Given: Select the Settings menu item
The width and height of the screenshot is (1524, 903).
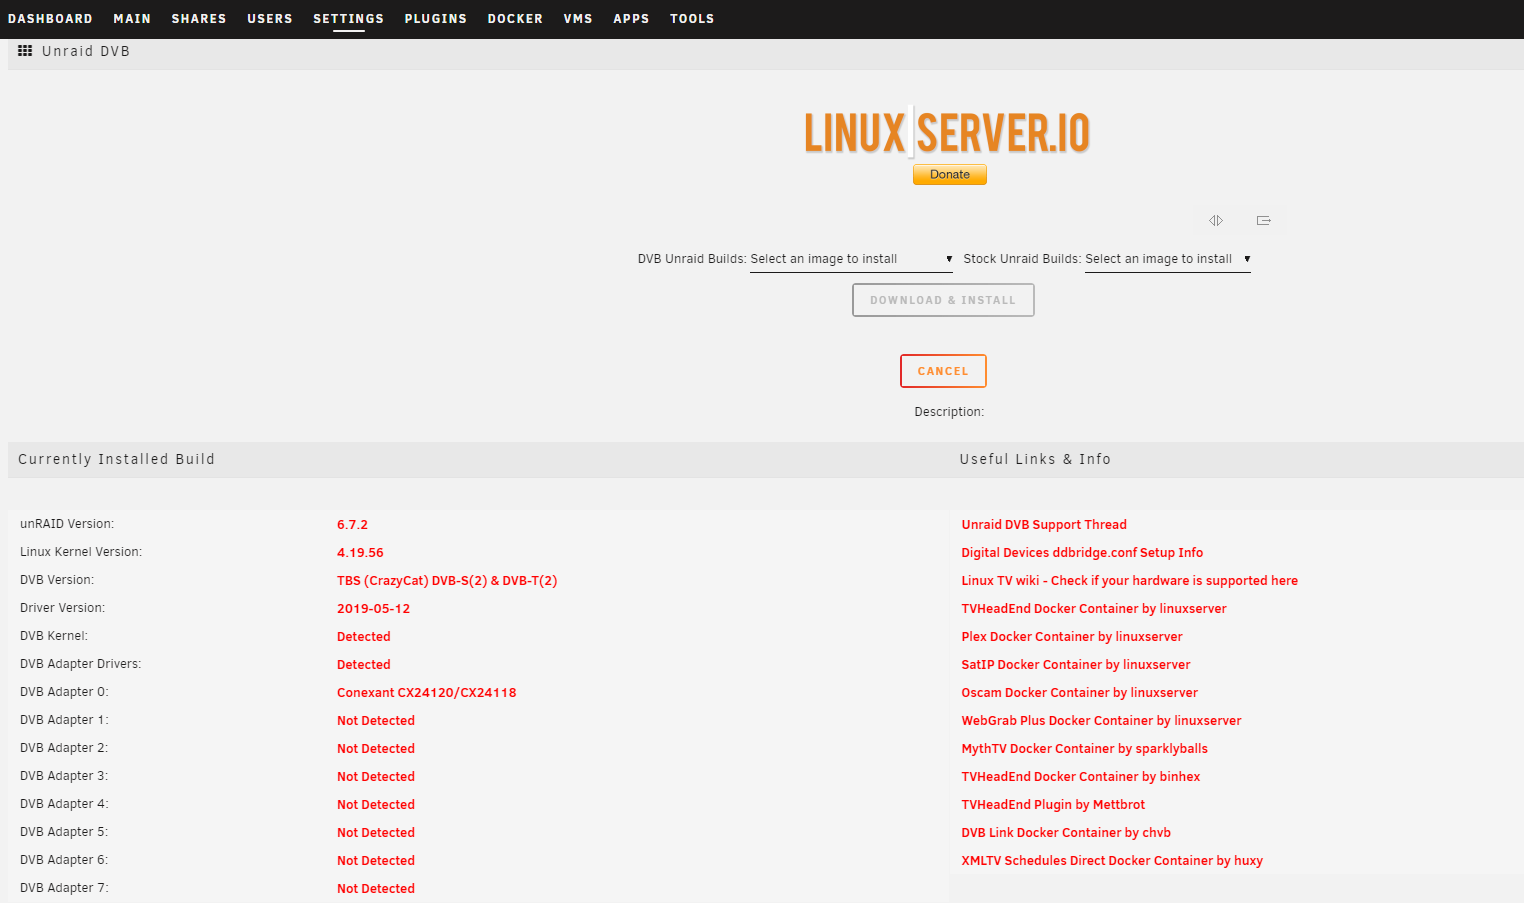Looking at the screenshot, I should coord(348,19).
